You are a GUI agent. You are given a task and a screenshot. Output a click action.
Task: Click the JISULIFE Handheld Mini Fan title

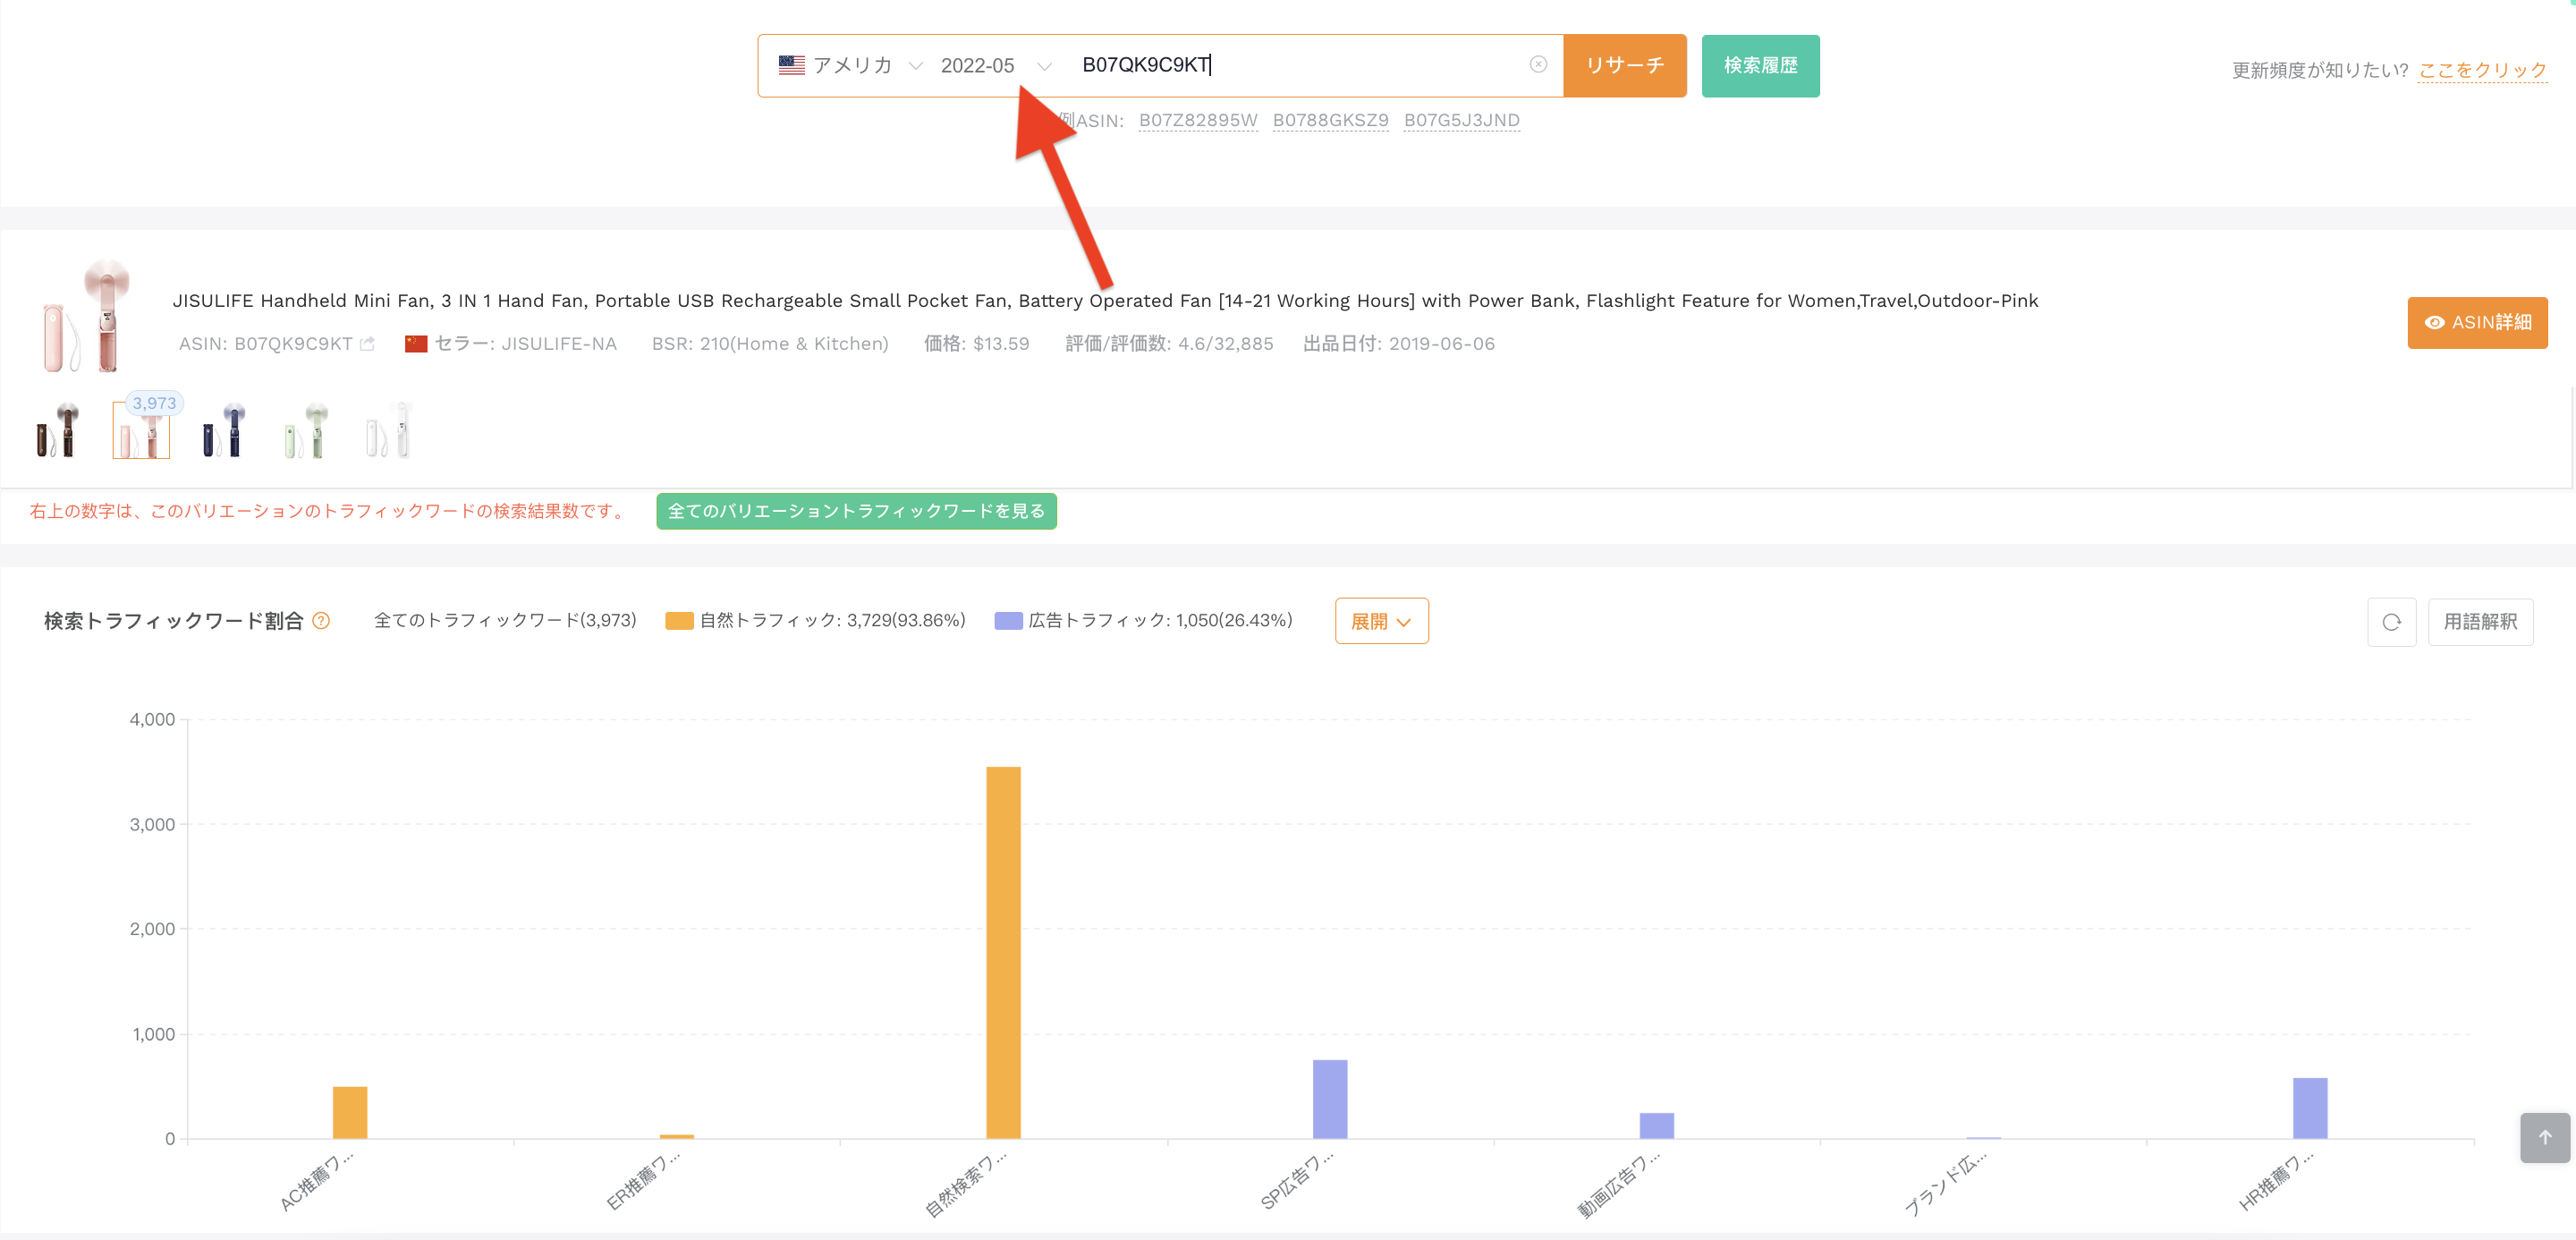[1105, 301]
